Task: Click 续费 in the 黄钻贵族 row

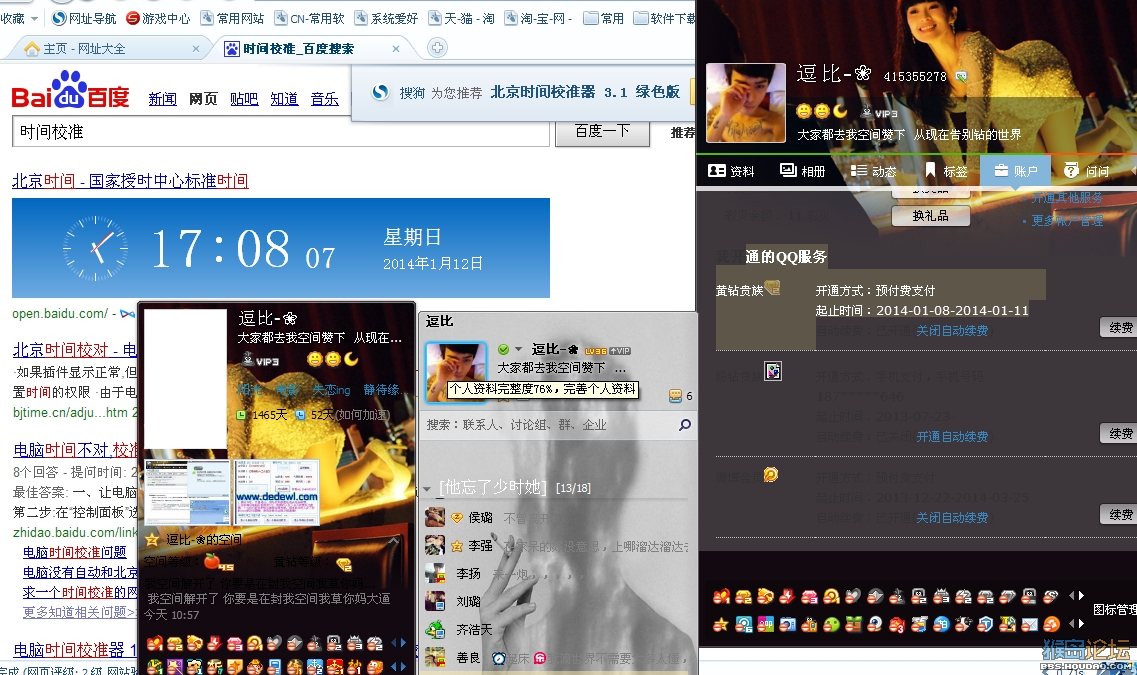Action: tap(1120, 328)
